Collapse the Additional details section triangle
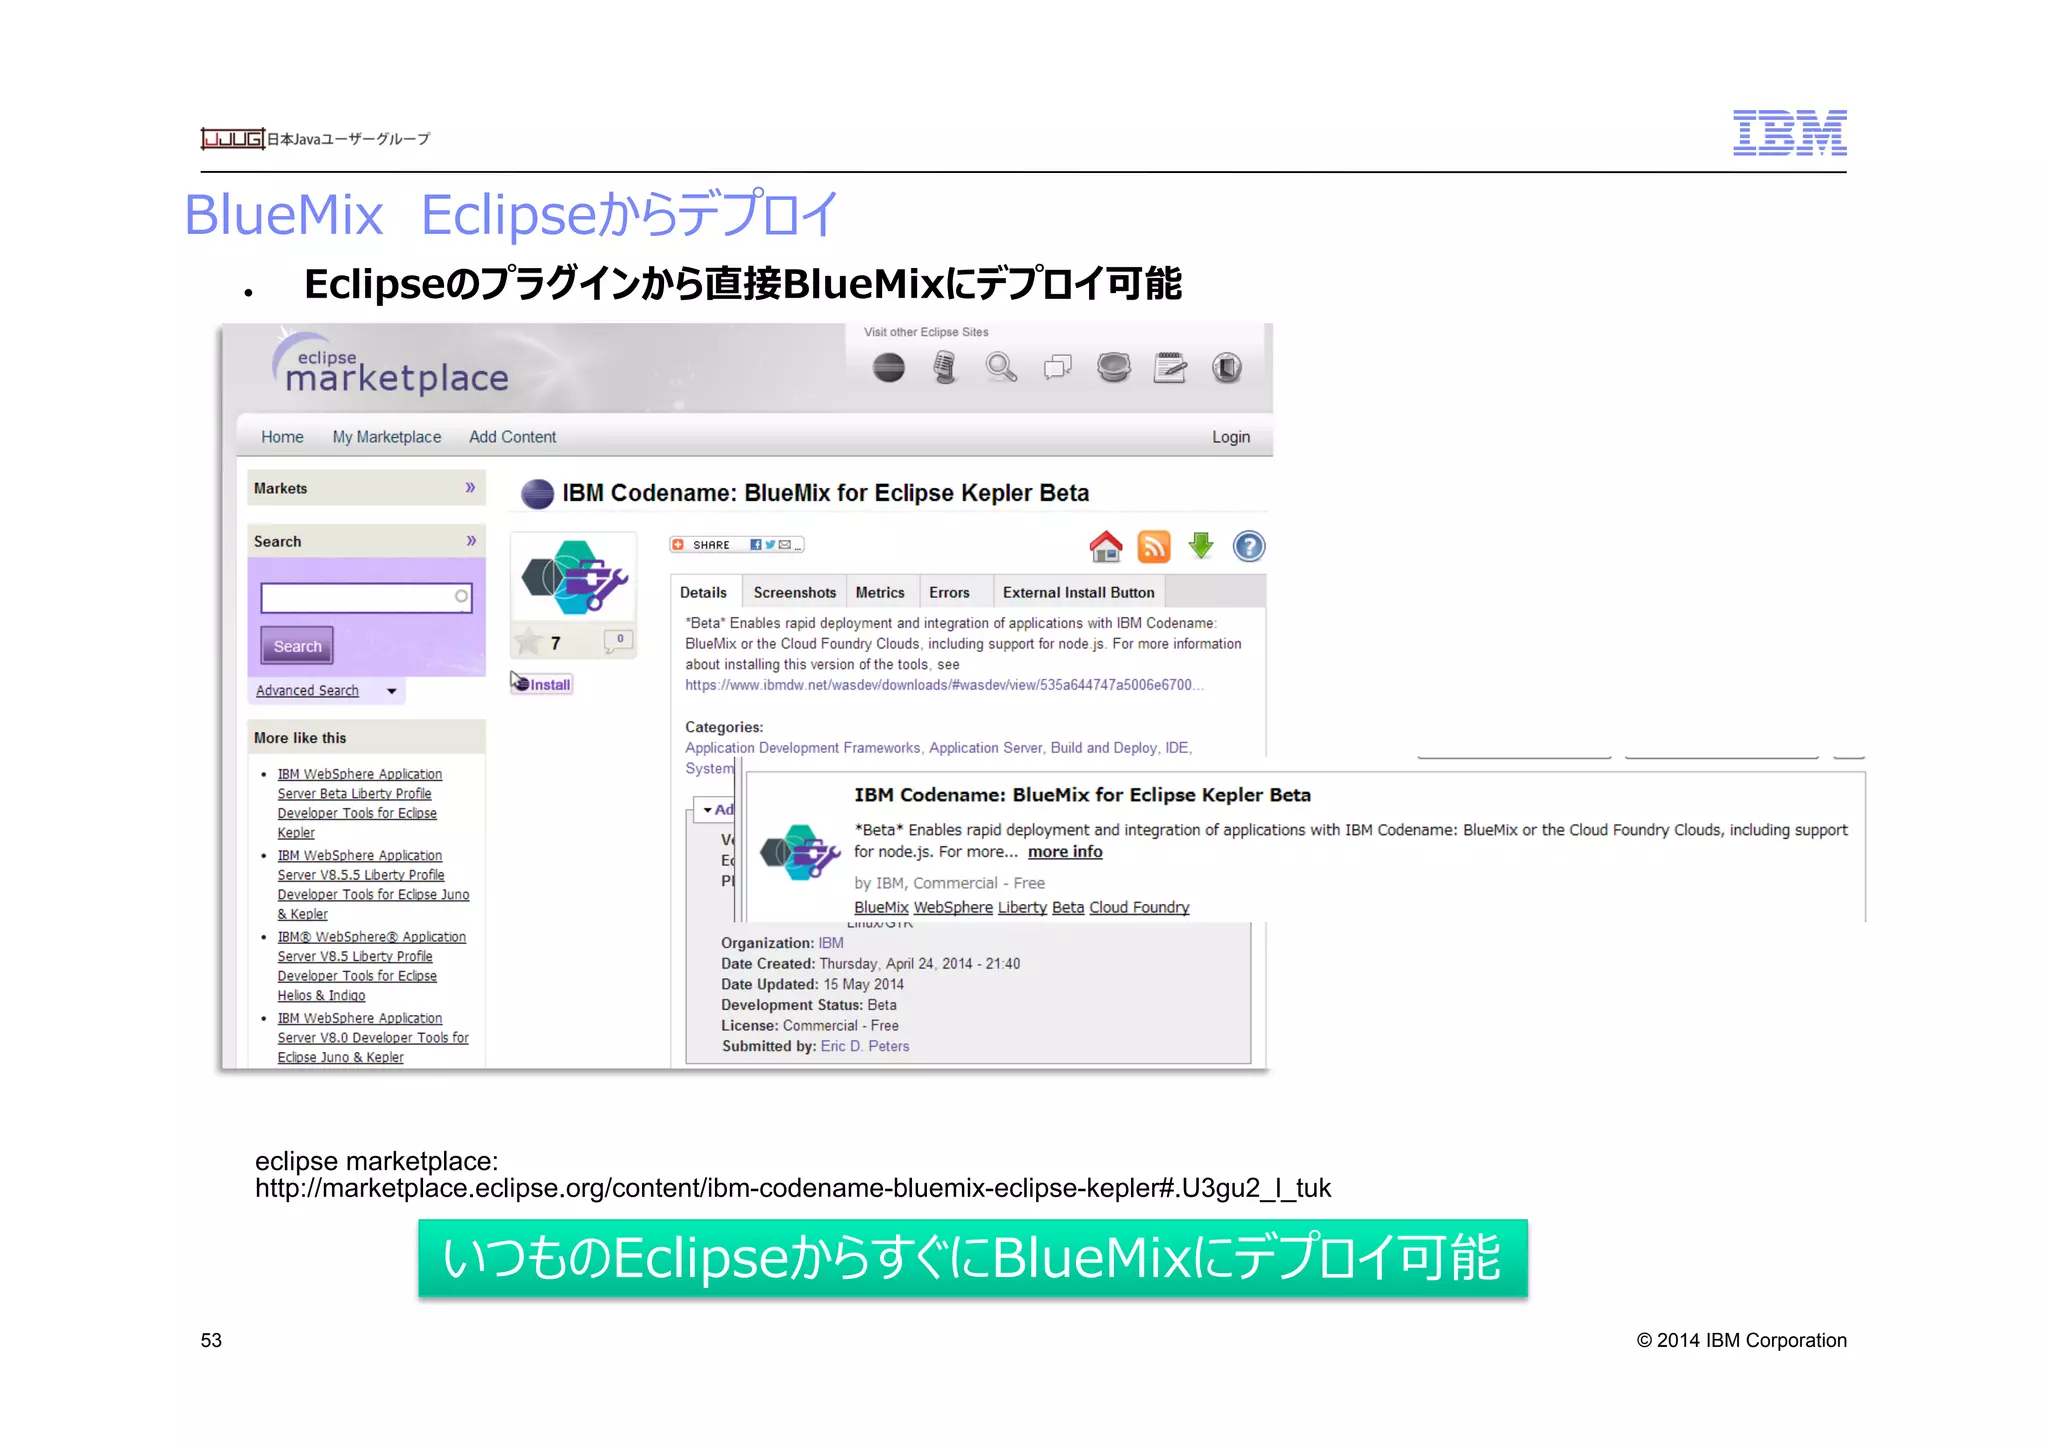Image resolution: width=2048 pixels, height=1447 pixels. (x=707, y=810)
